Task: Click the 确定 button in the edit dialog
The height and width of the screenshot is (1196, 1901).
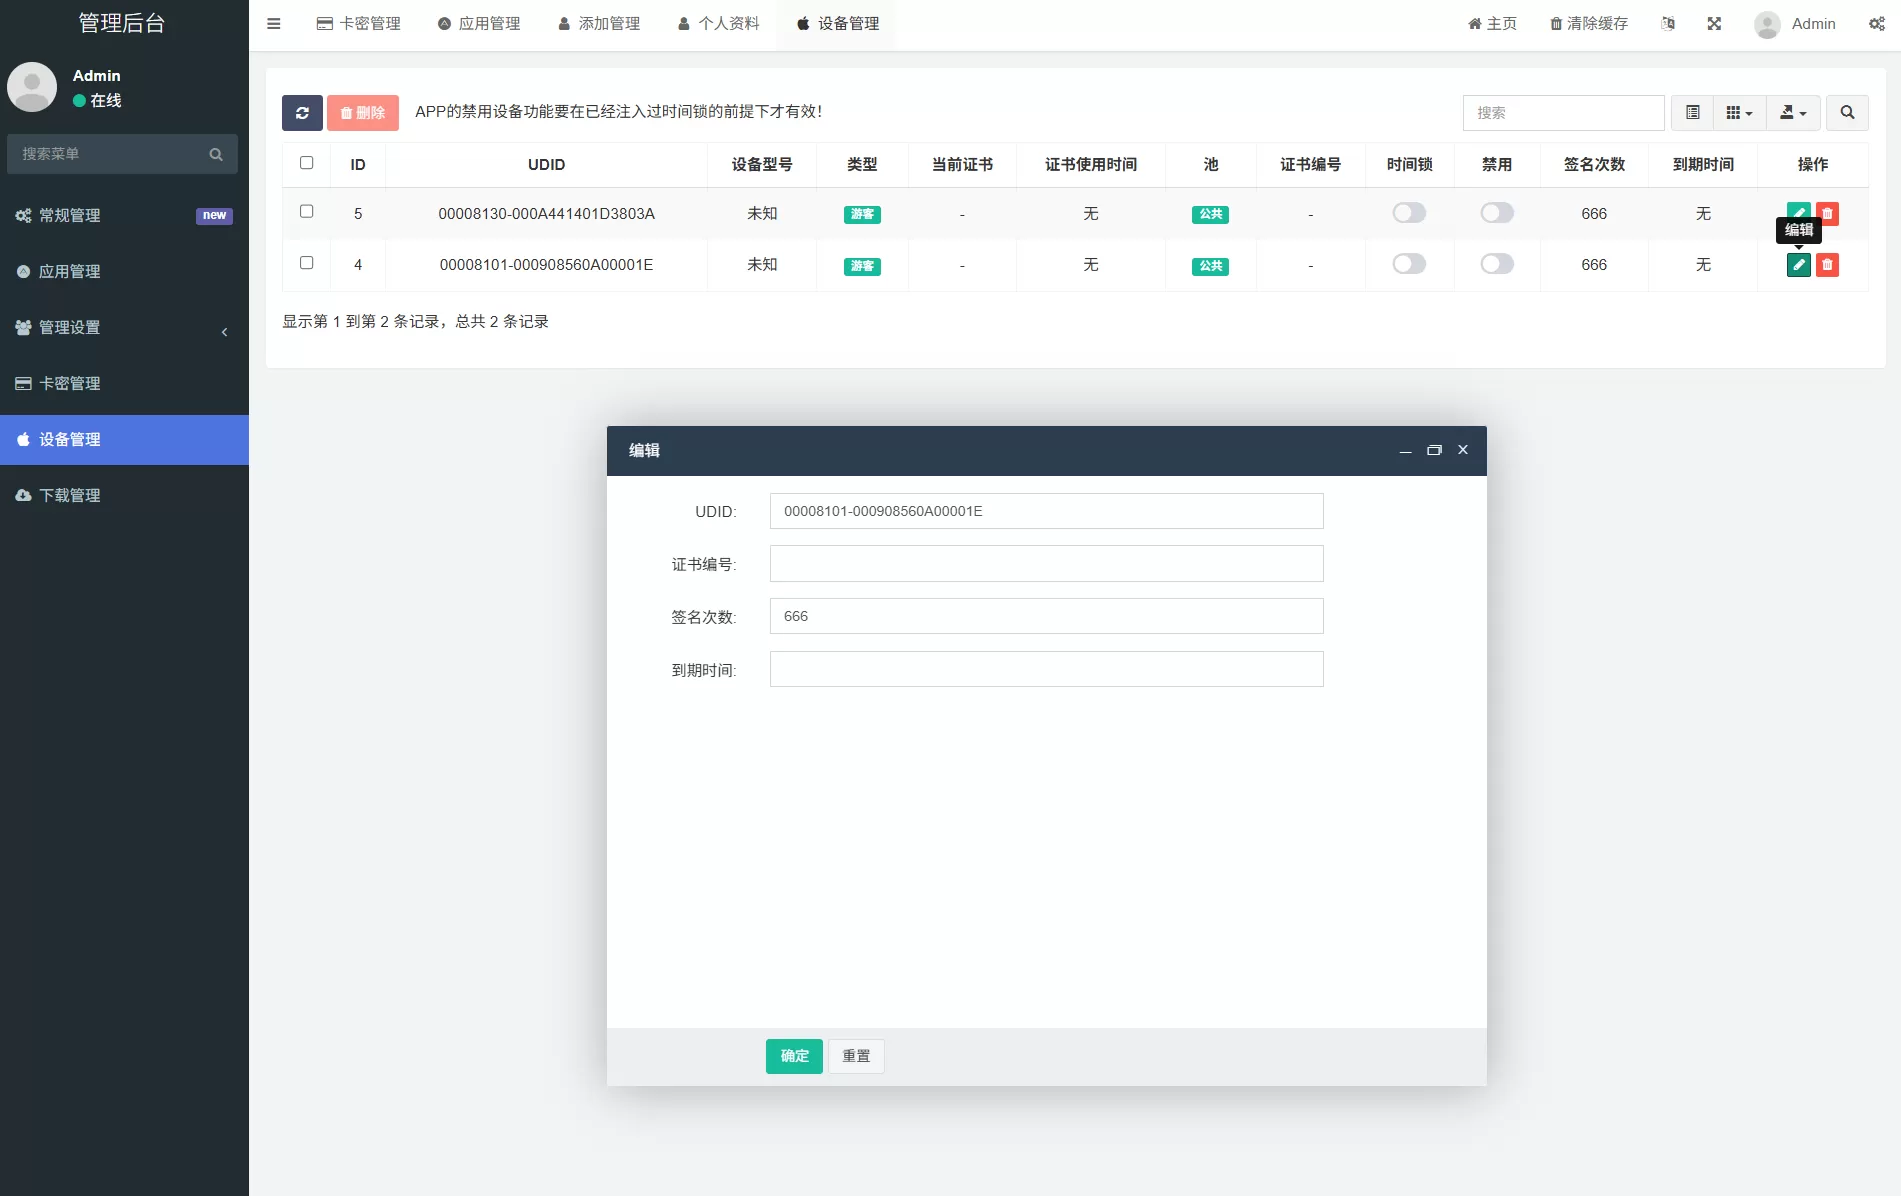Action: pos(793,1056)
